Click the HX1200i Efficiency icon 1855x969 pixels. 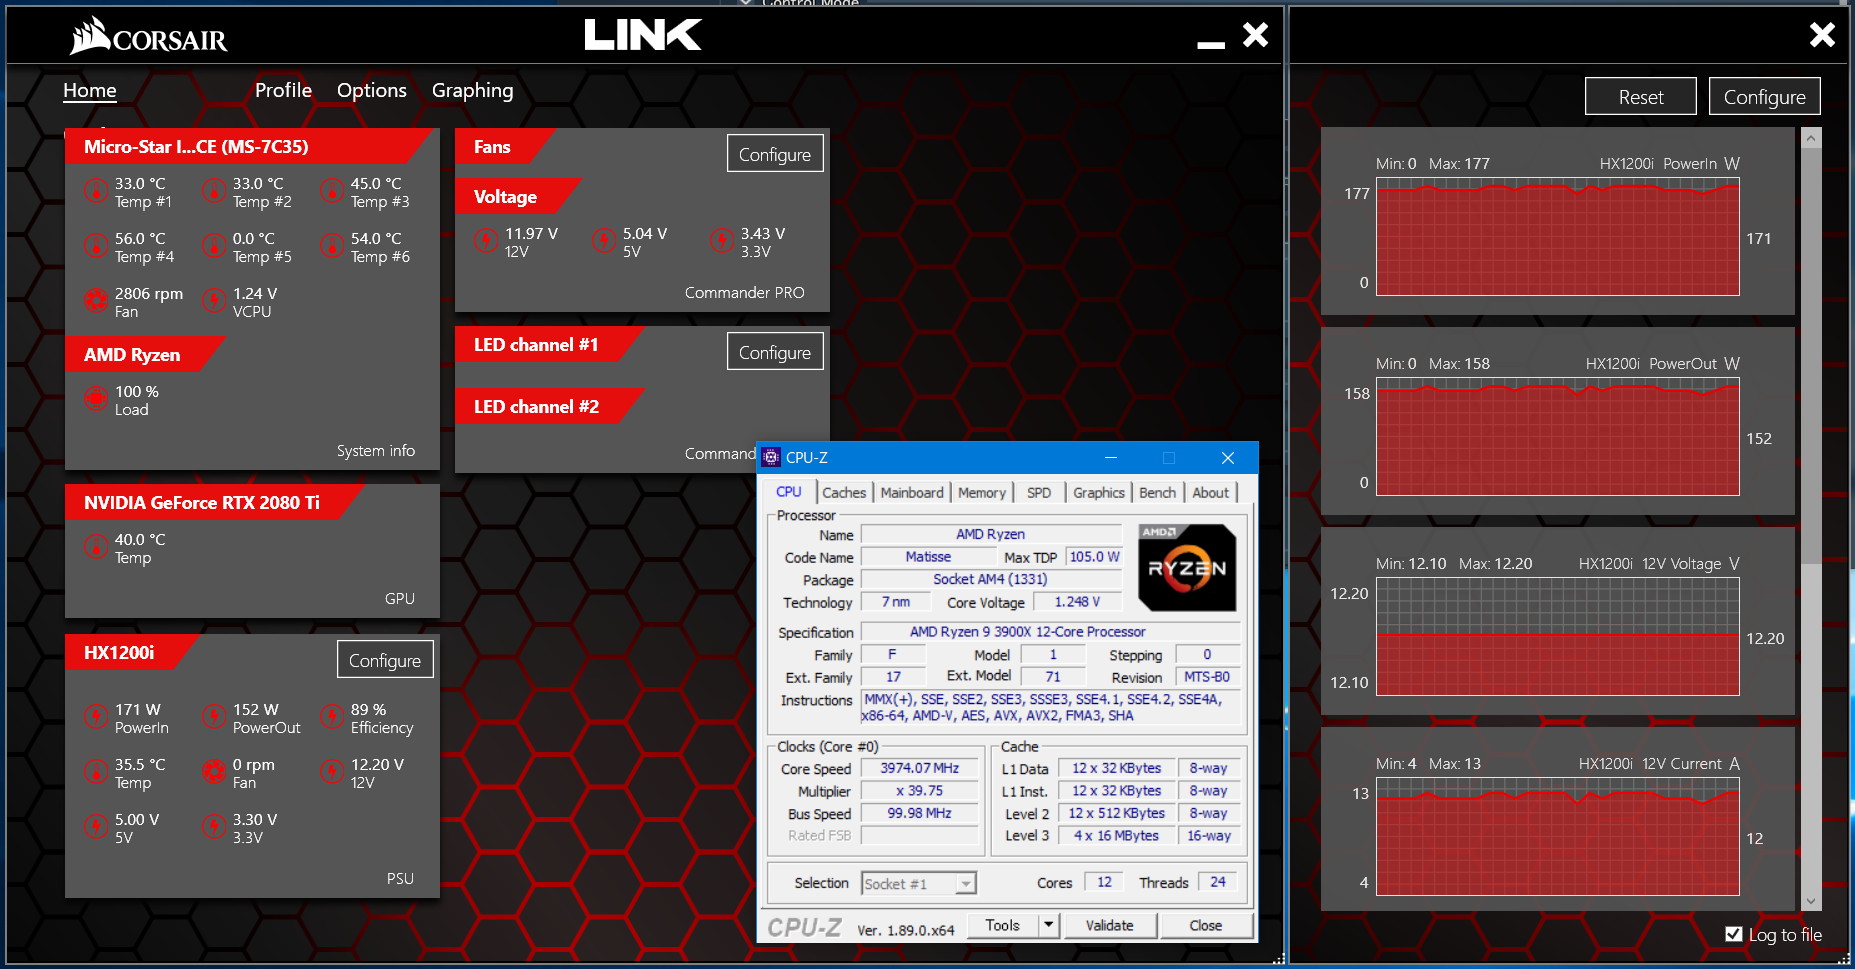pos(332,717)
